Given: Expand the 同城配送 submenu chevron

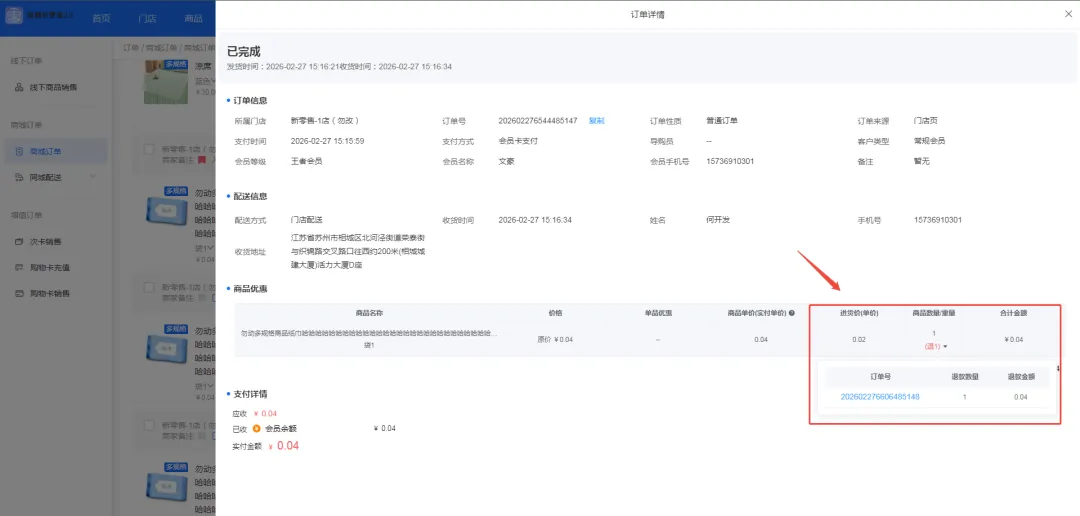Looking at the screenshot, I should (x=93, y=177).
